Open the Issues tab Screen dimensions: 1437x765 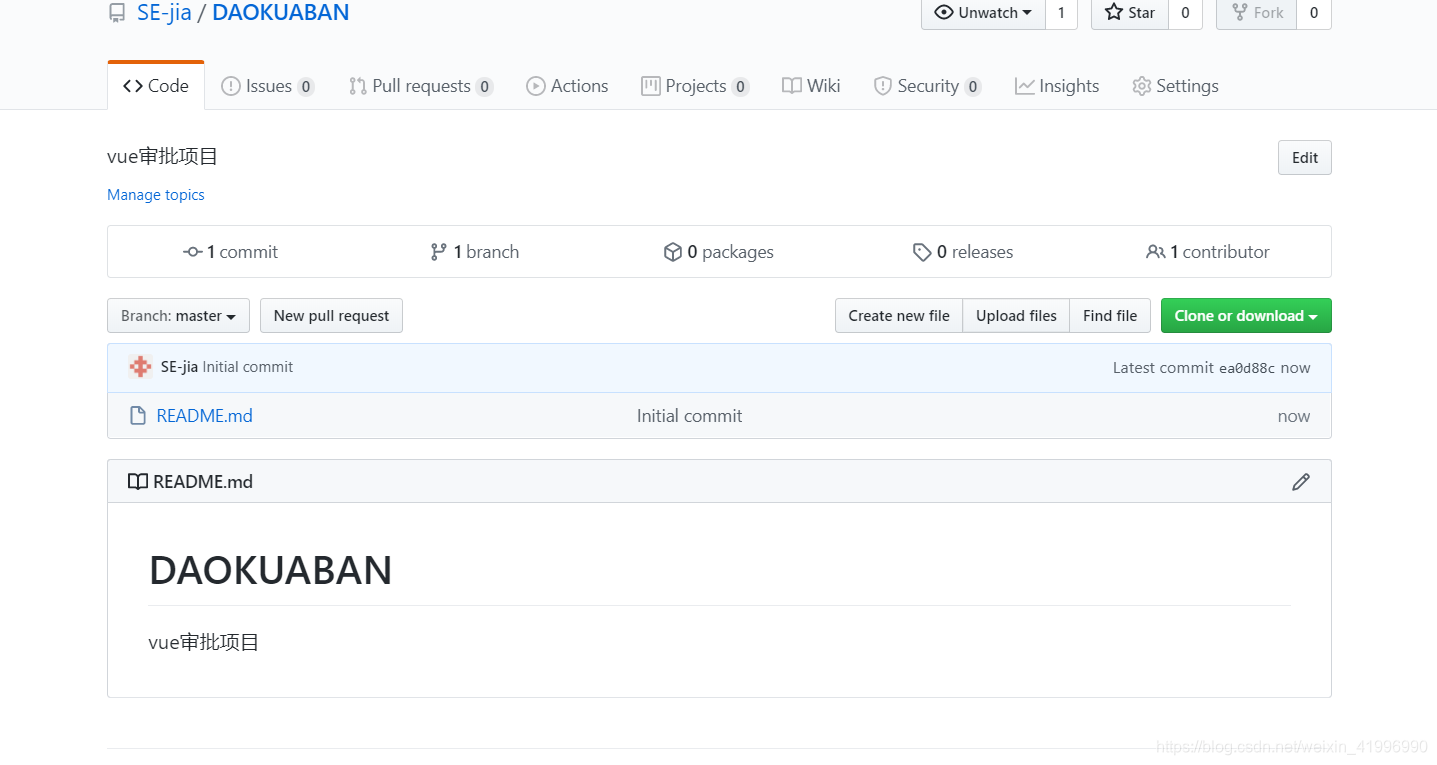click(268, 86)
